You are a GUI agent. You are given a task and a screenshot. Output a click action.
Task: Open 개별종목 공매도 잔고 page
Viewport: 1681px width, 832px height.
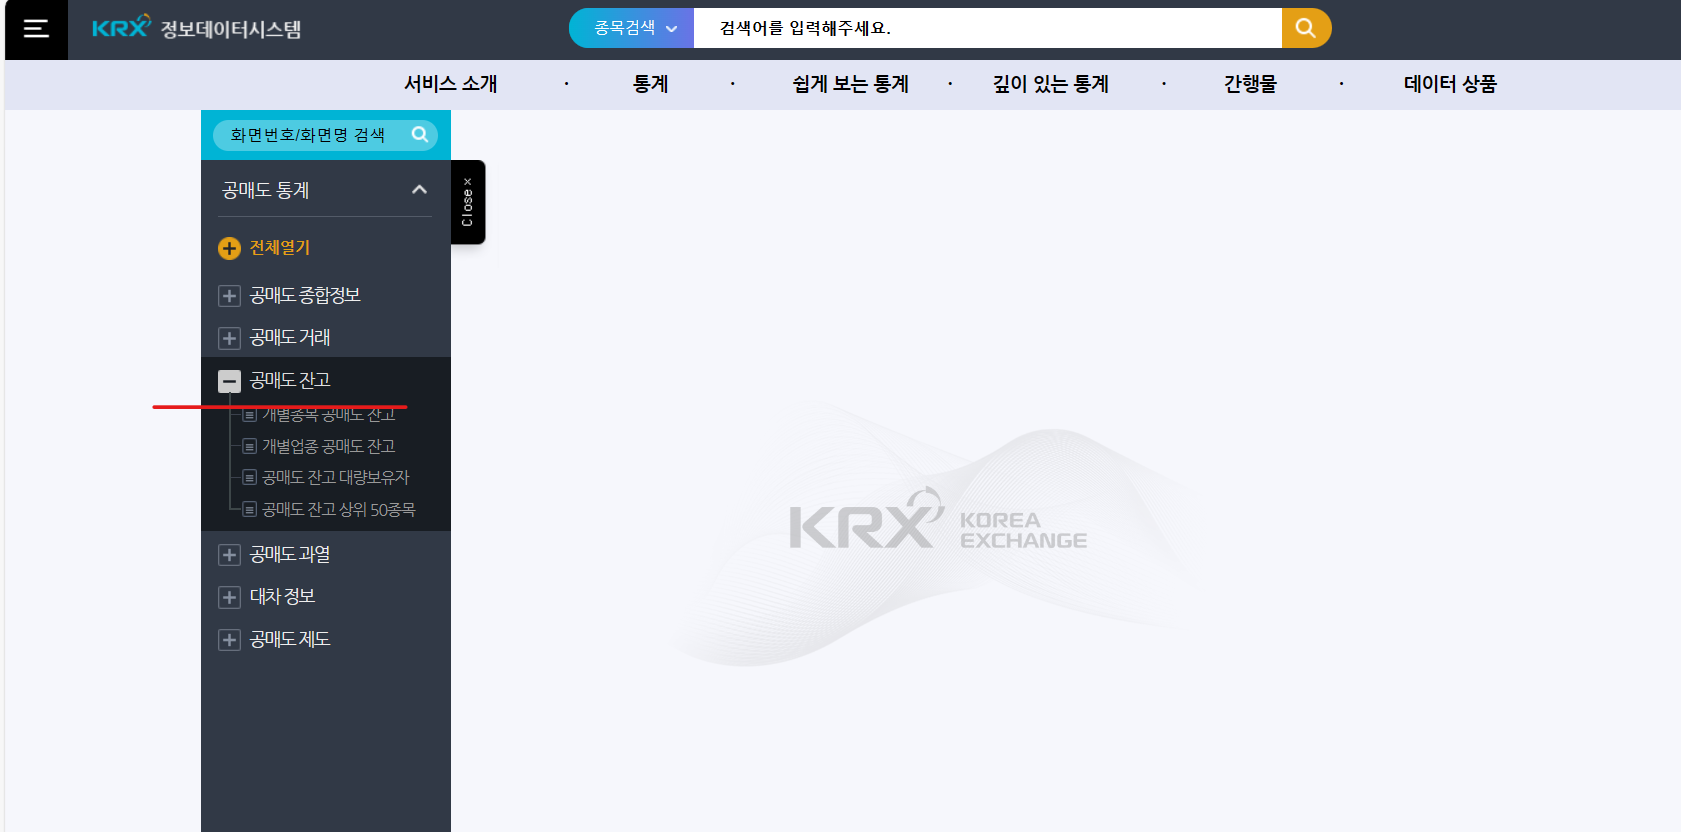328,414
